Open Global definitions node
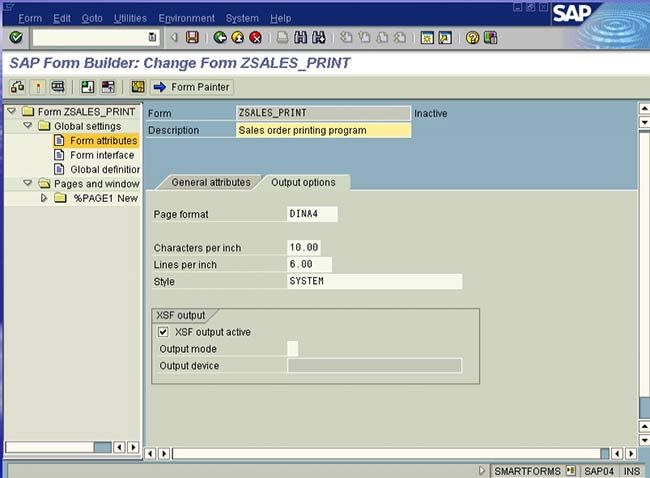Image resolution: width=650 pixels, height=478 pixels. tap(105, 170)
